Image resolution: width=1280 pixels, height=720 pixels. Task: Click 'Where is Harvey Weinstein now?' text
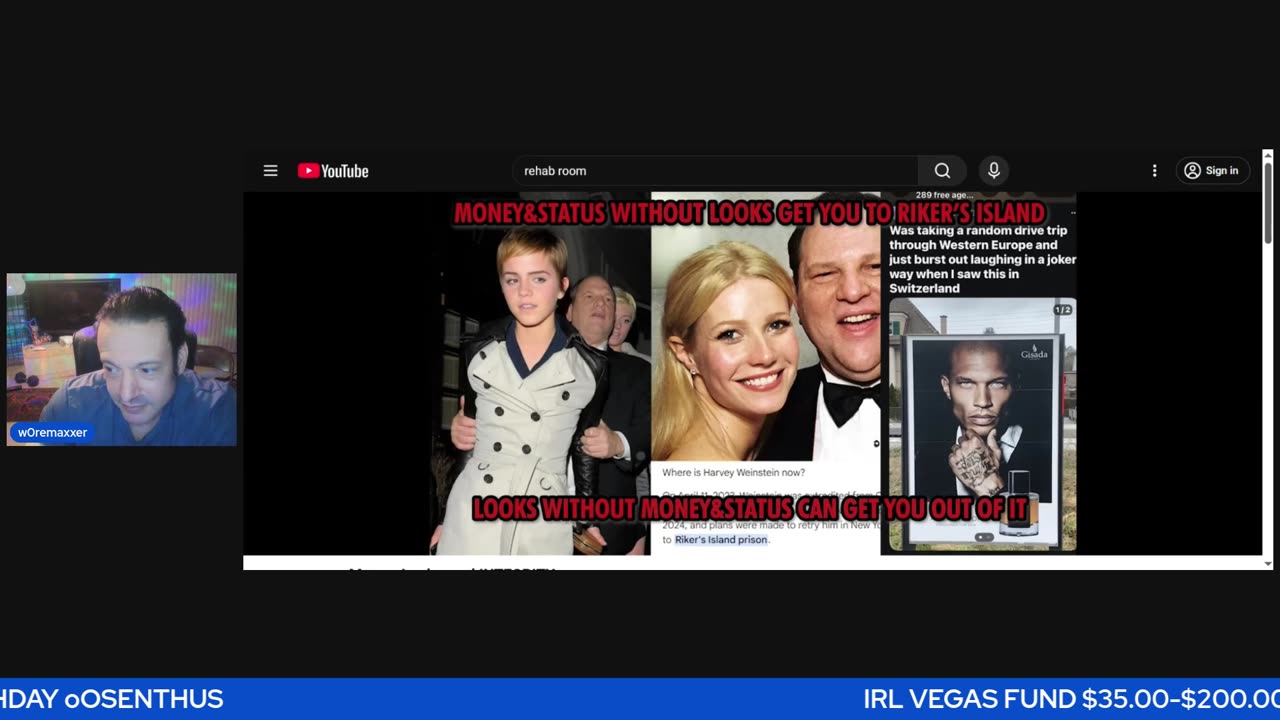pos(733,473)
